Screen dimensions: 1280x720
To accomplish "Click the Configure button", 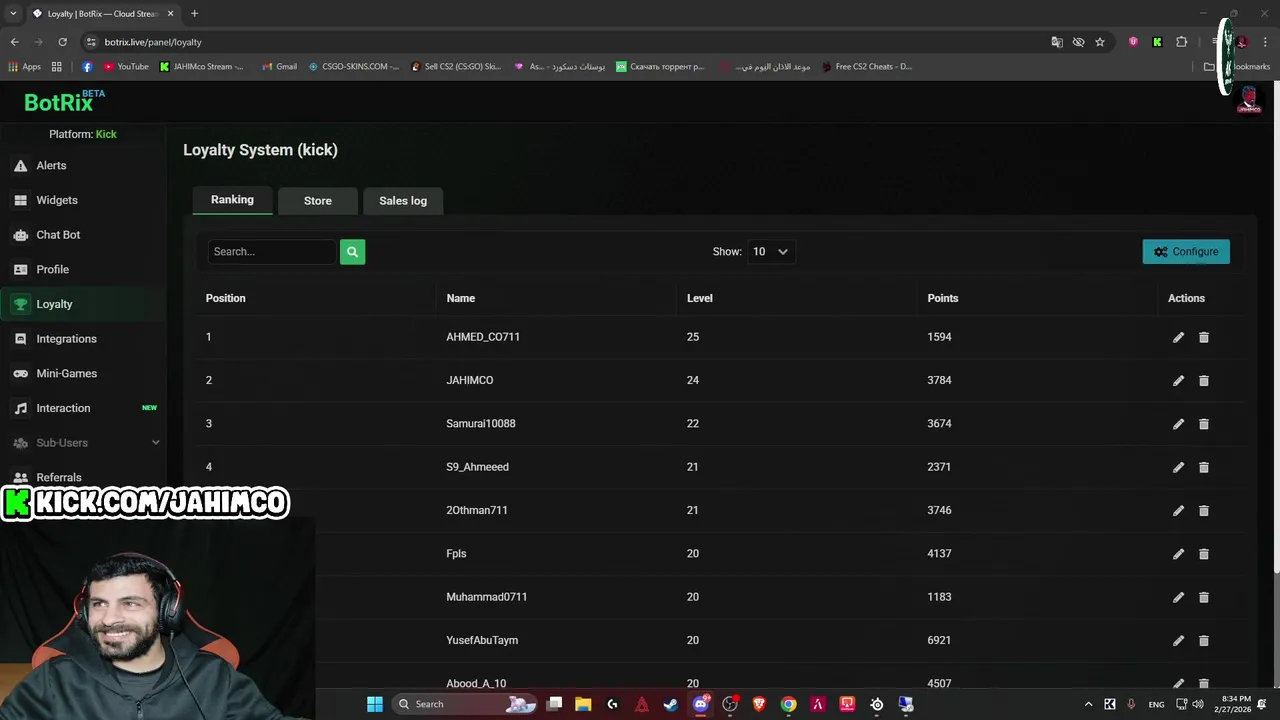I will tap(1186, 252).
